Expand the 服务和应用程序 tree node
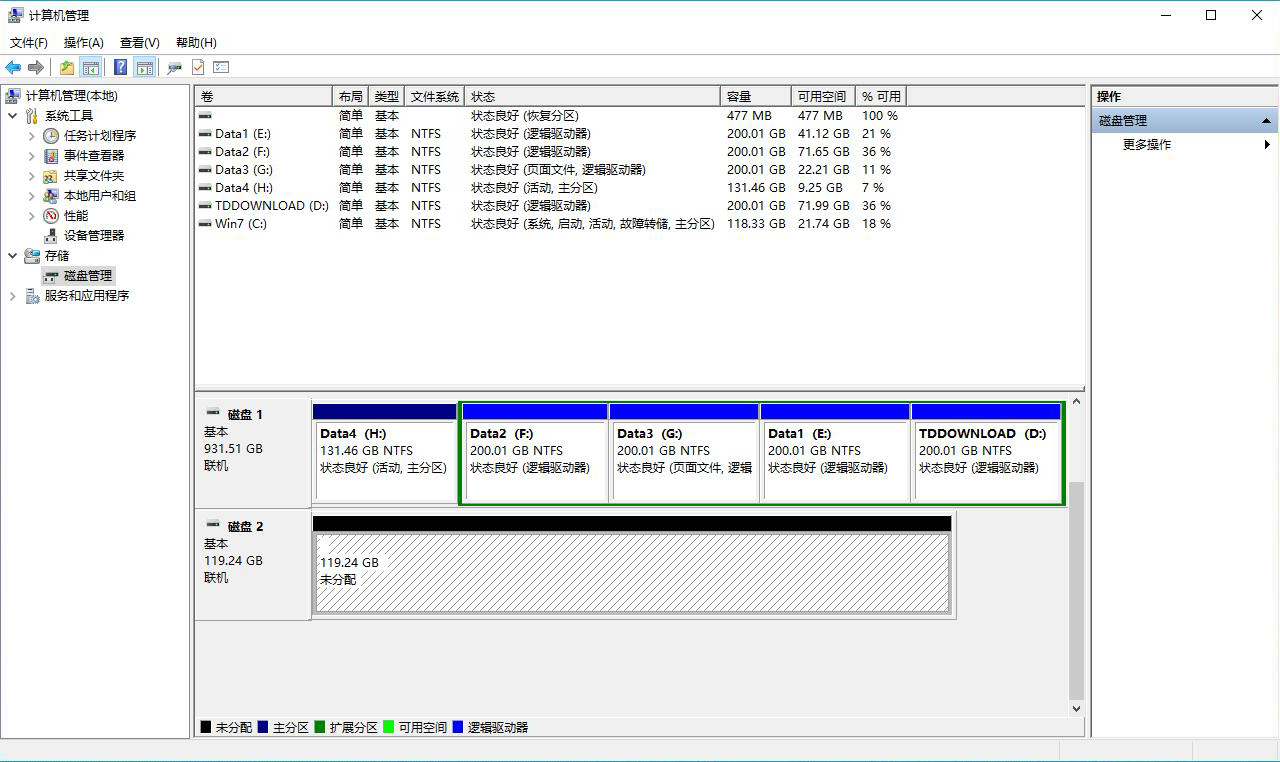This screenshot has height=762, width=1280. [13, 296]
